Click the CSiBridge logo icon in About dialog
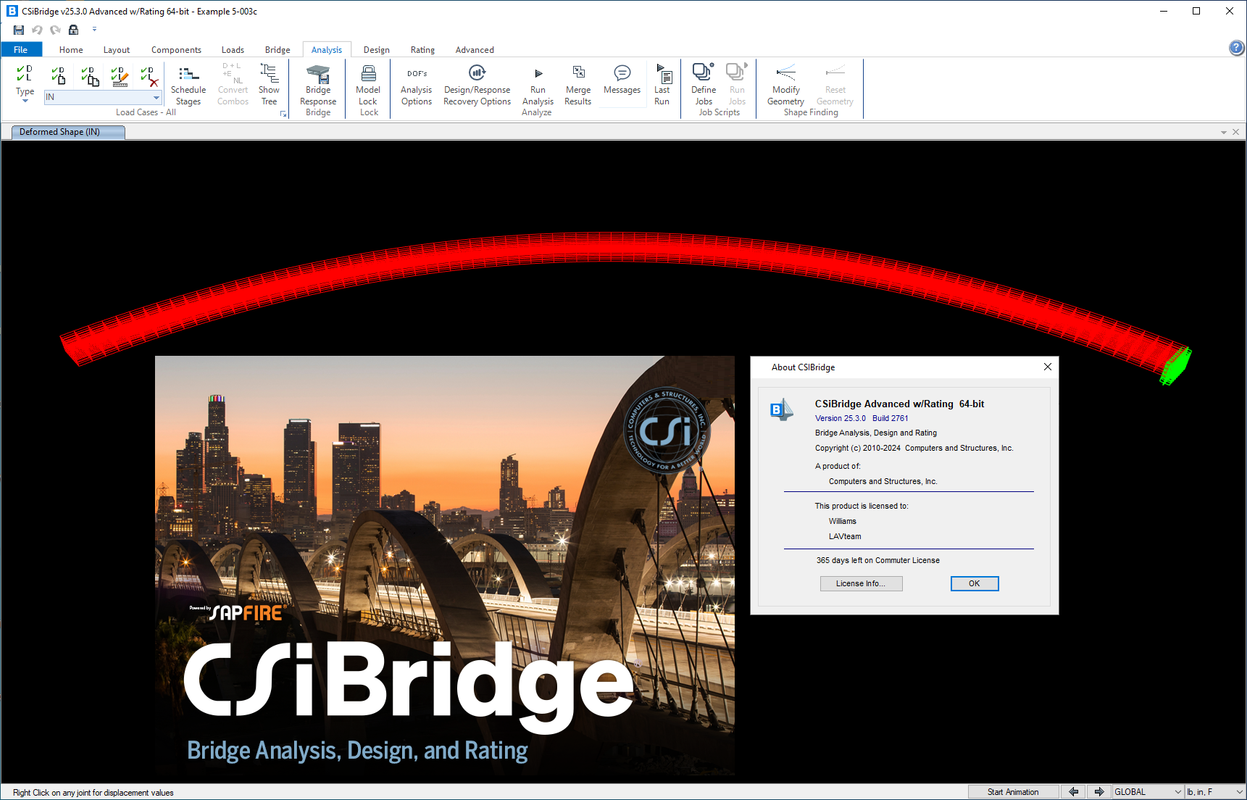Viewport: 1247px width, 800px height. point(781,408)
